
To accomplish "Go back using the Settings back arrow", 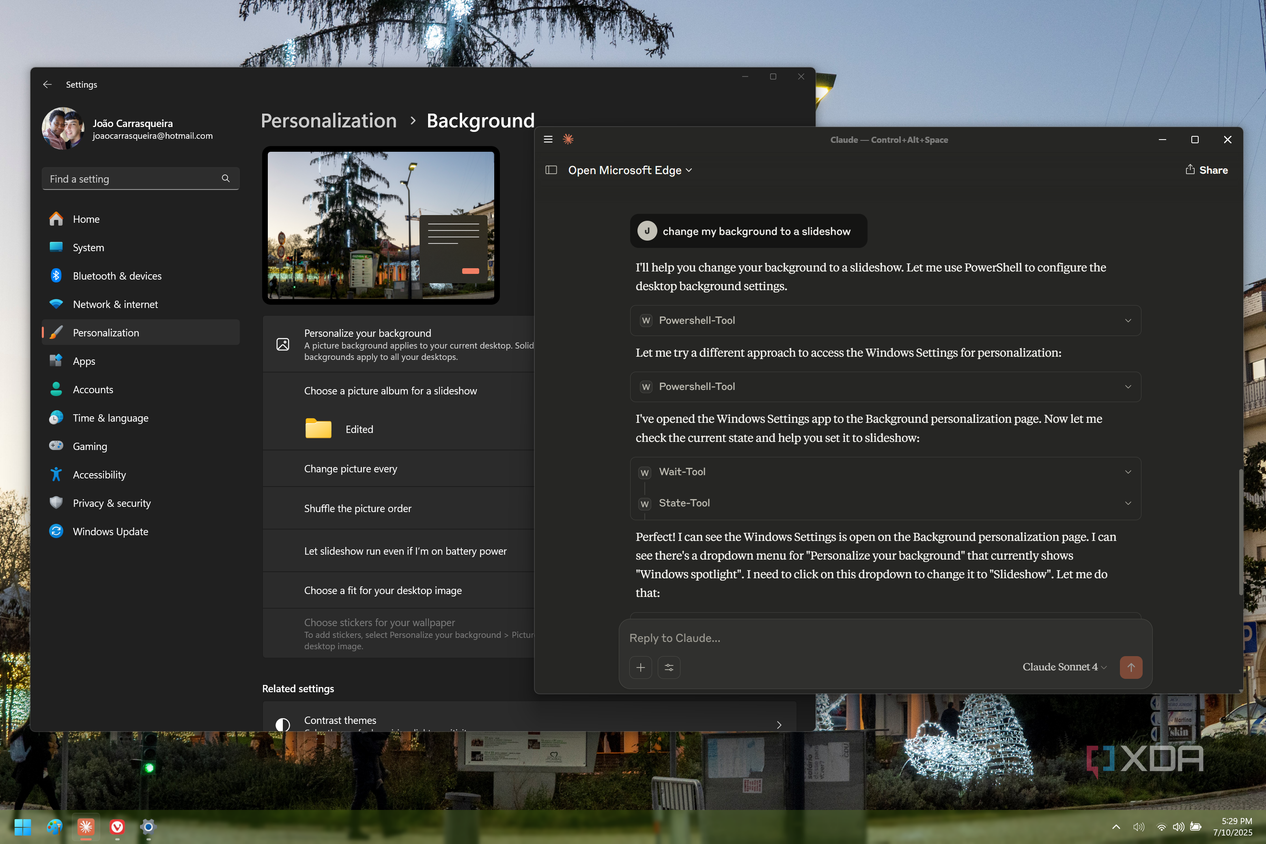I will coord(47,85).
